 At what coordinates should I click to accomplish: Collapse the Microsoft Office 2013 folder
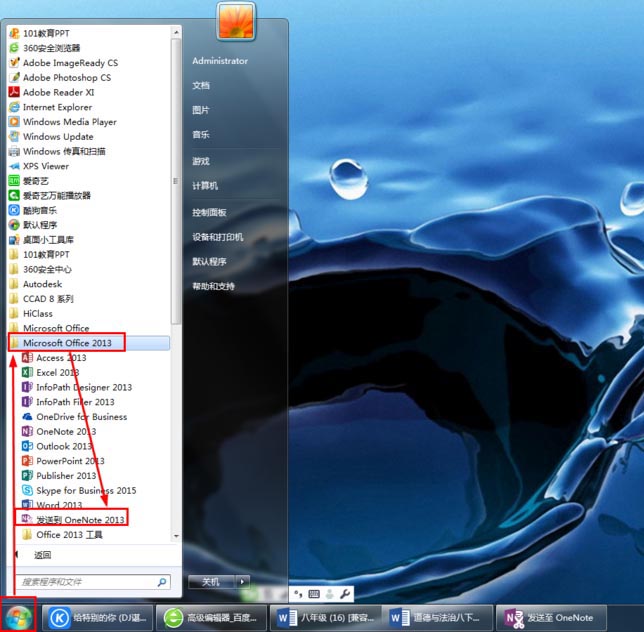click(89, 343)
